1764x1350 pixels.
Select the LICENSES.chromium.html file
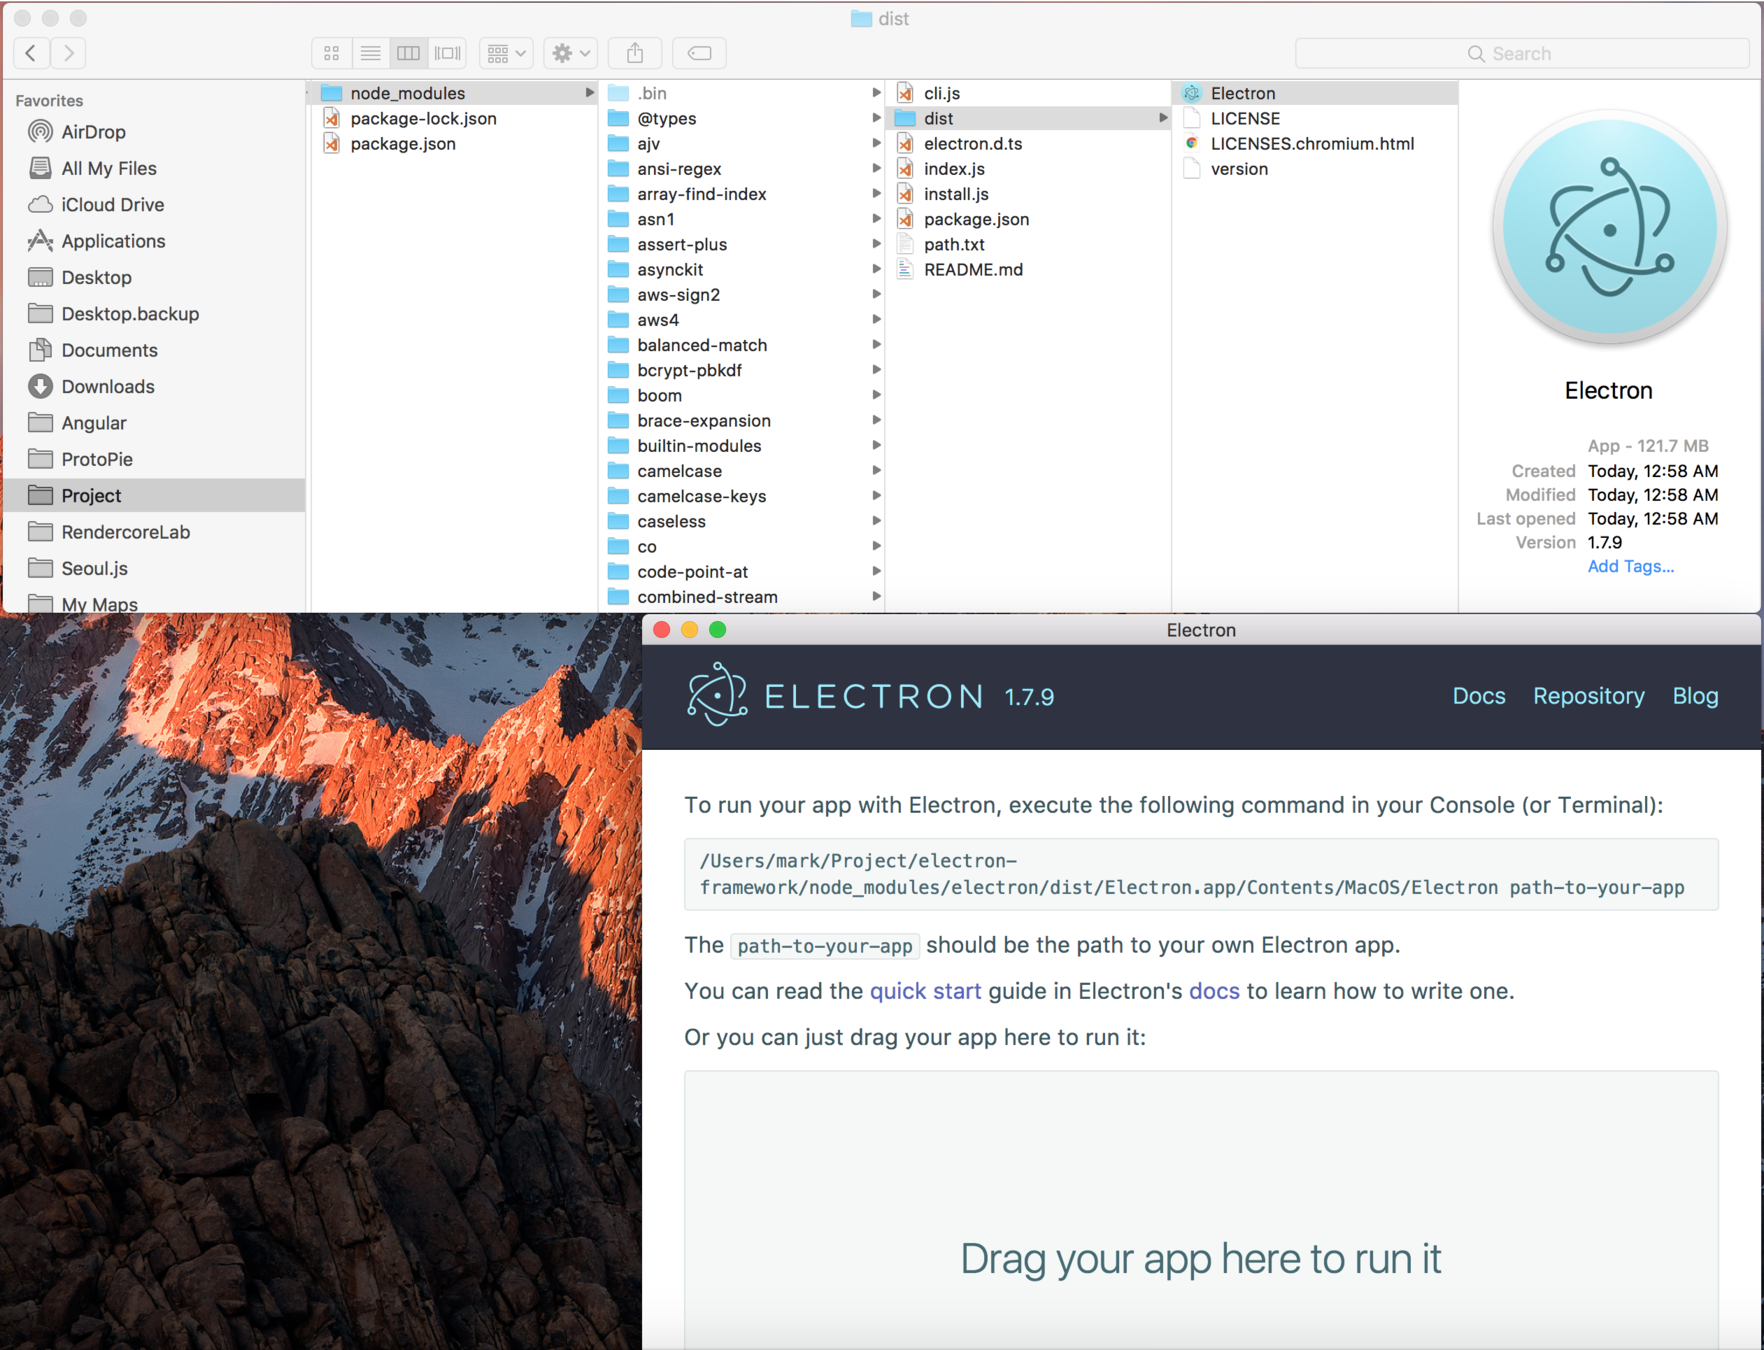point(1315,143)
